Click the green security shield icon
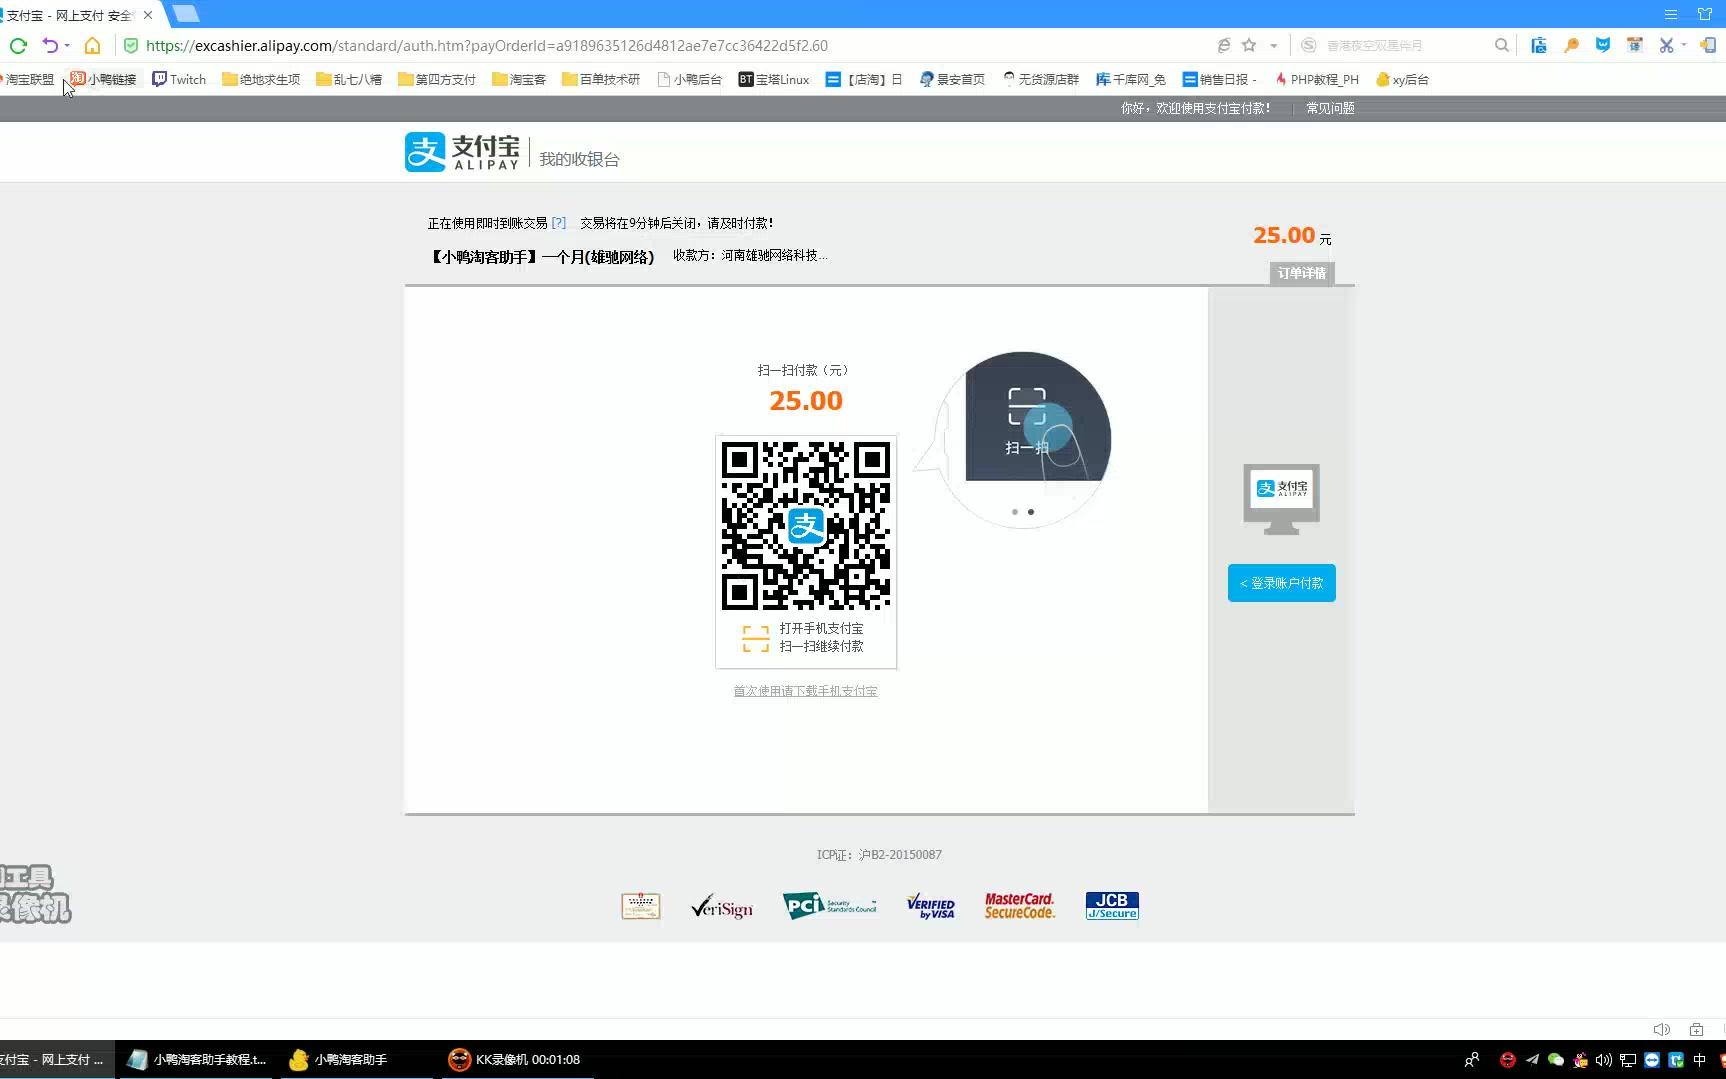 (x=130, y=45)
